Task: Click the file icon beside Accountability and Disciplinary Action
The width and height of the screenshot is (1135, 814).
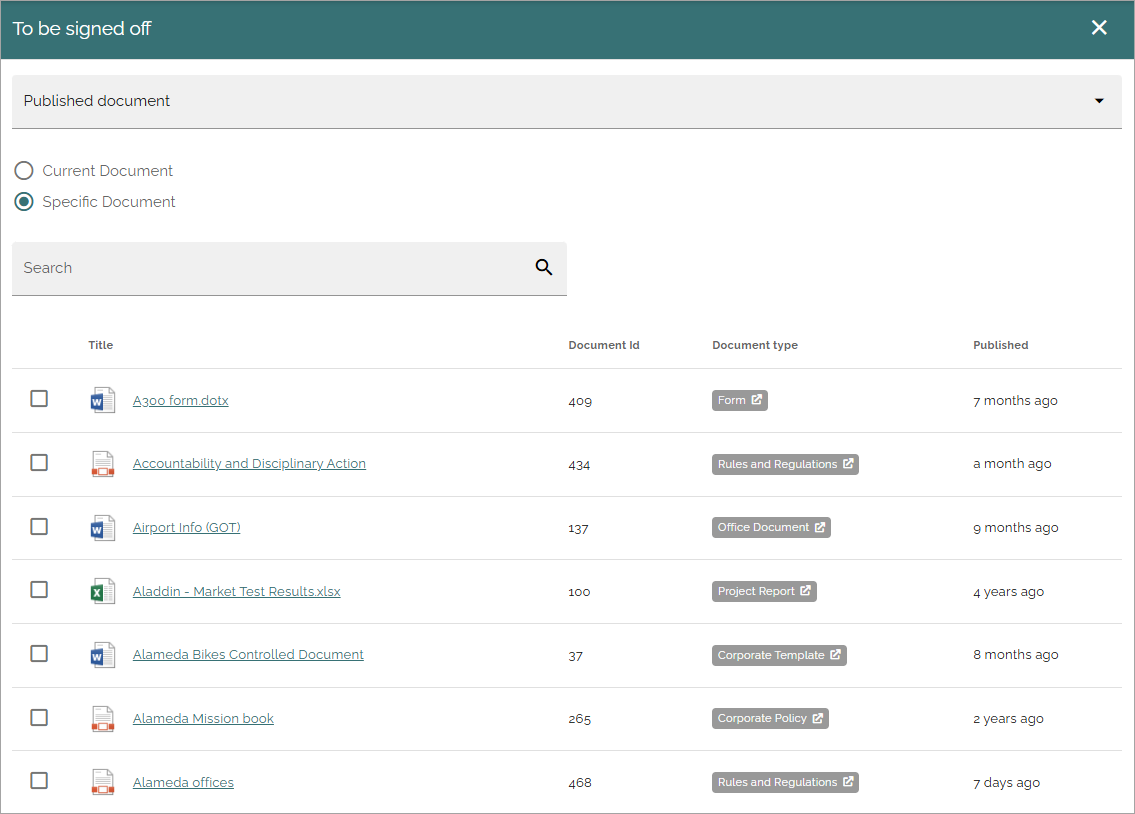Action: tap(103, 464)
